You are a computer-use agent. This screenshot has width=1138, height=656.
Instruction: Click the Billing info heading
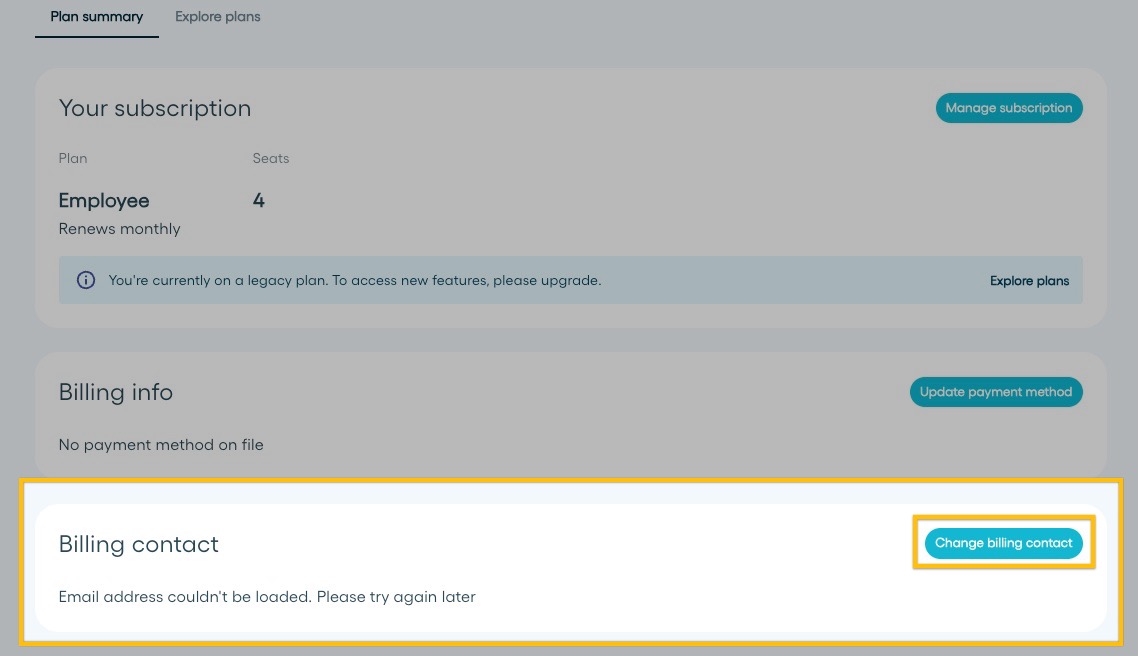115,392
